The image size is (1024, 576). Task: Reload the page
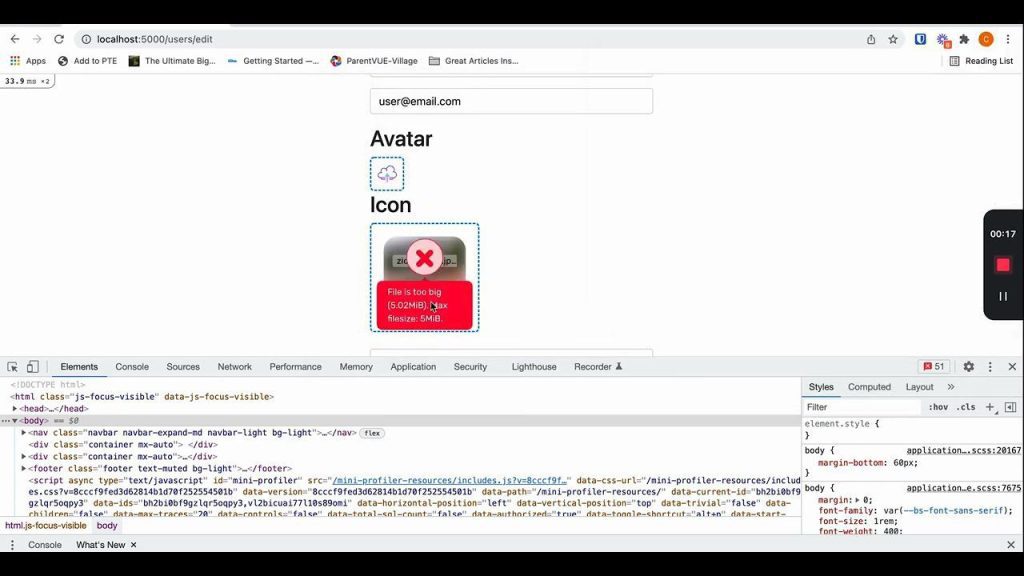tap(59, 39)
